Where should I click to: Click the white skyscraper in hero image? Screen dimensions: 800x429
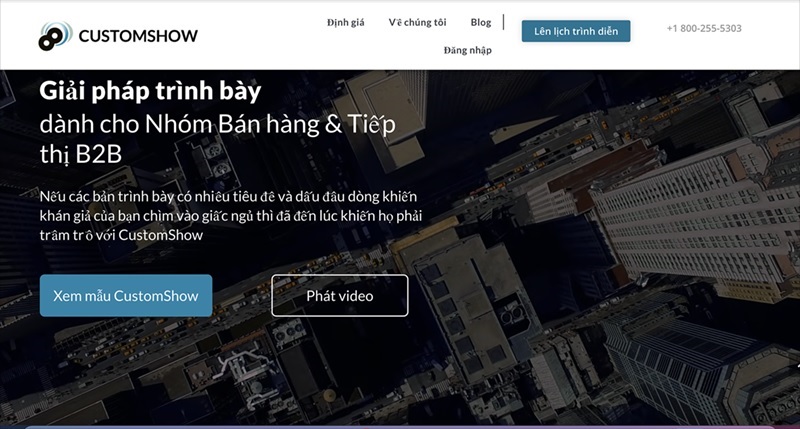coord(689,219)
